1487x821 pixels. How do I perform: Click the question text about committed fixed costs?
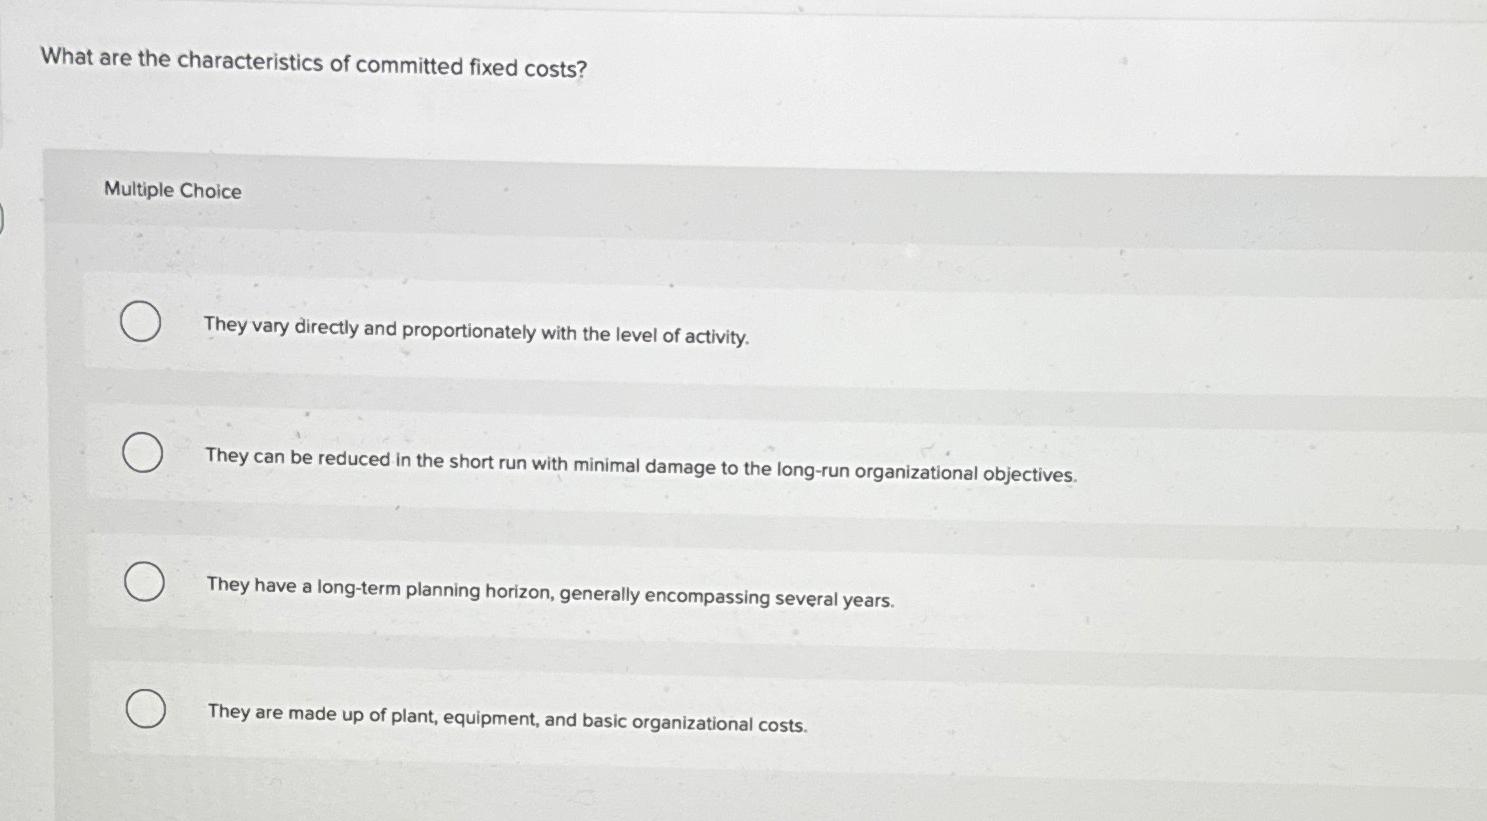(311, 66)
